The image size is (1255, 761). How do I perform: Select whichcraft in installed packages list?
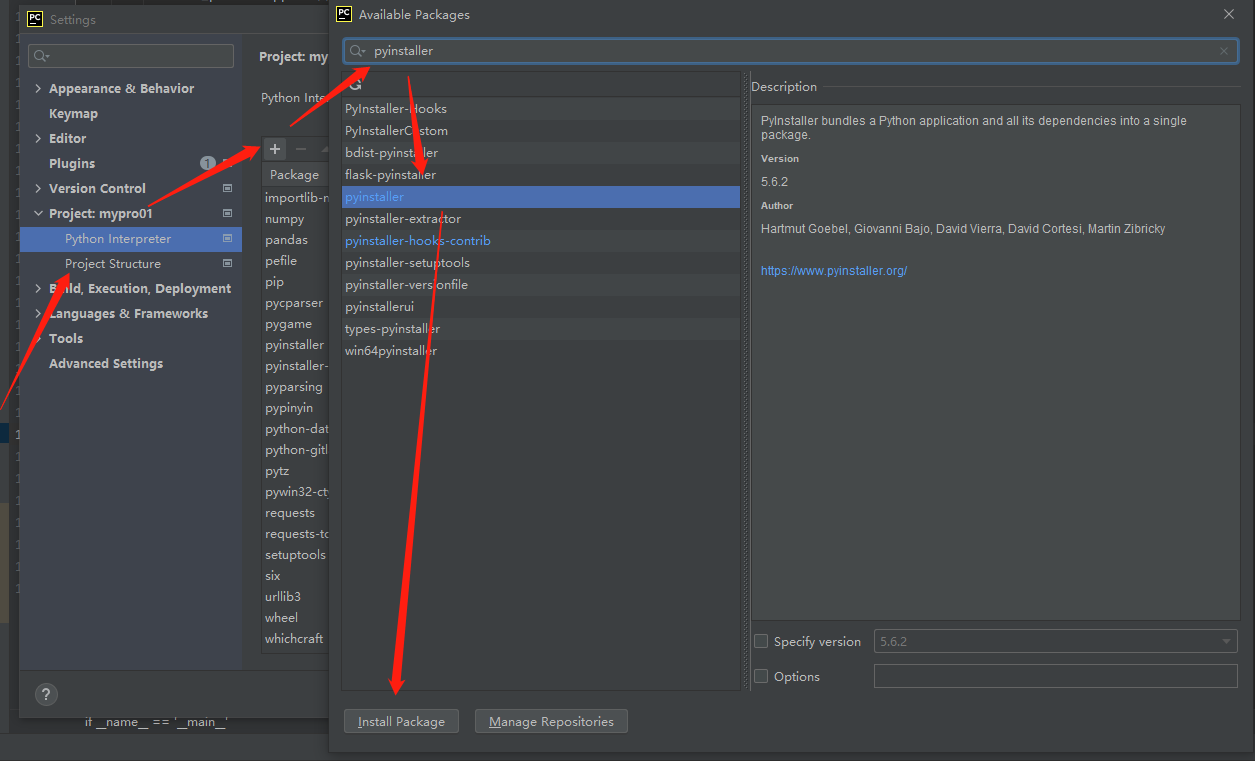pos(295,639)
